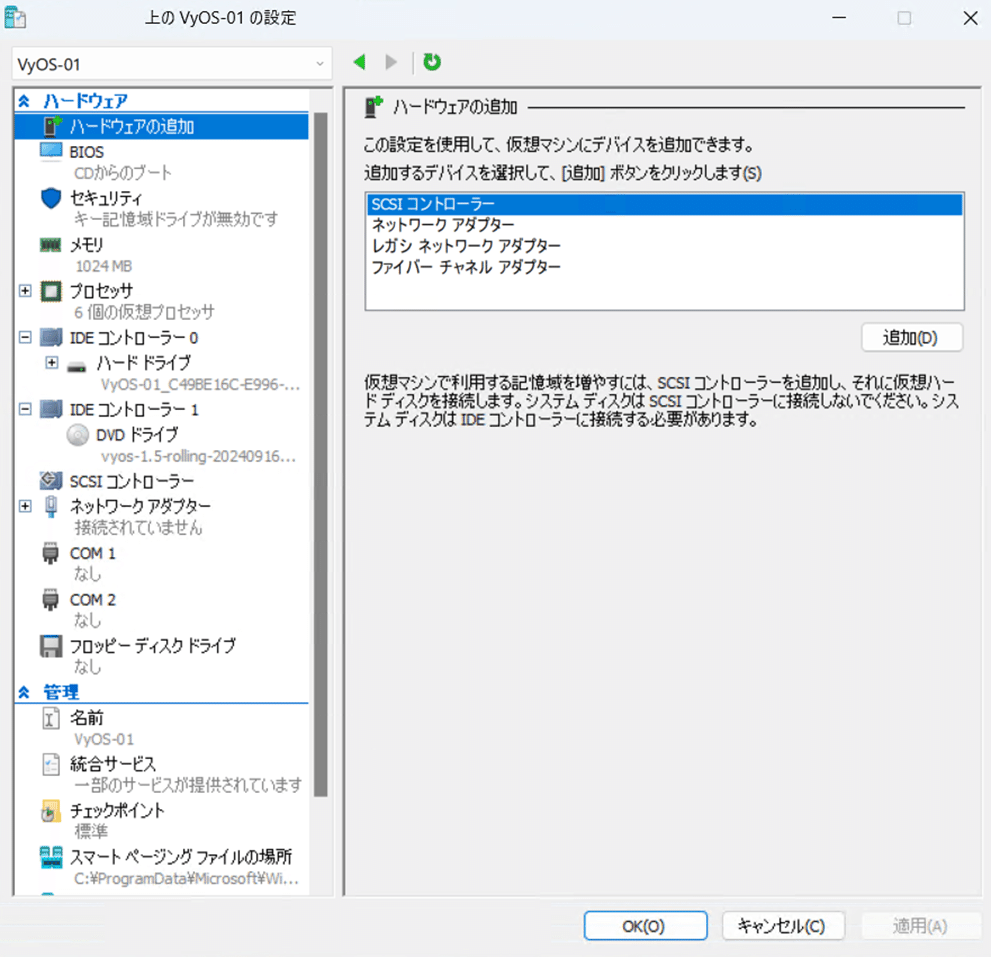Screen dimensions: 991x957
Task: Click the COM 2 port icon
Action: pyautogui.click(x=51, y=599)
